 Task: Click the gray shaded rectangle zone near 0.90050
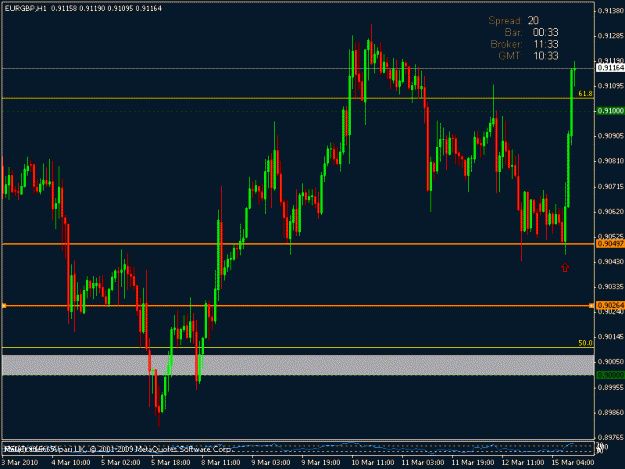coord(298,365)
